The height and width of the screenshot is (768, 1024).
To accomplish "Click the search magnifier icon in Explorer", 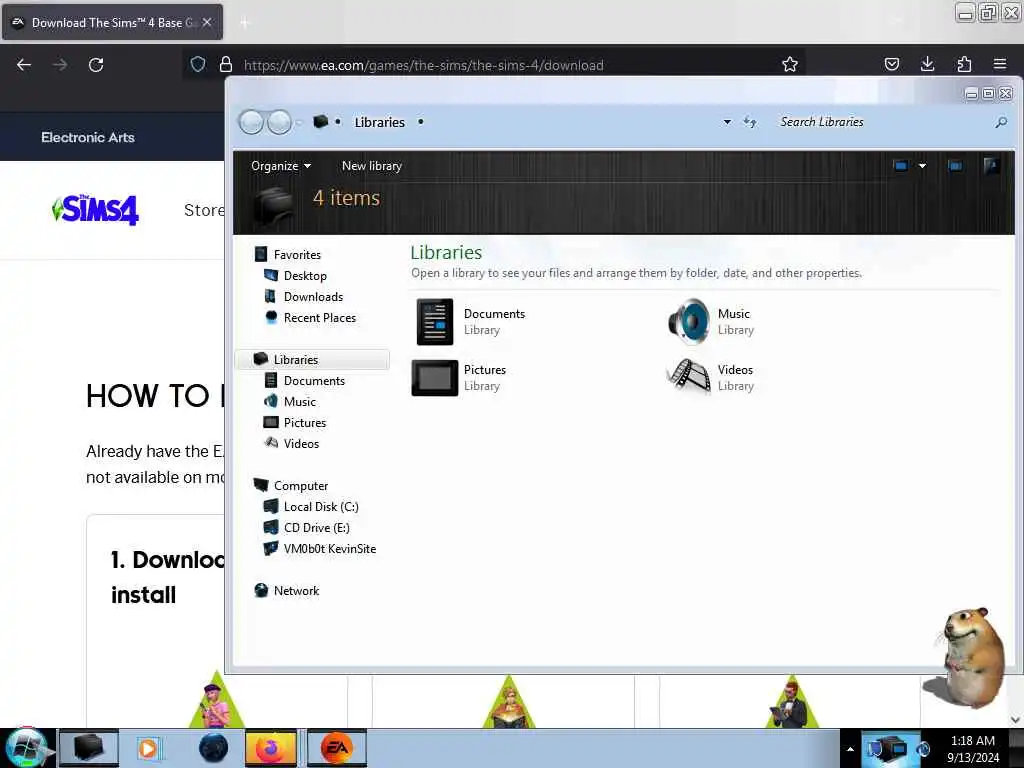I will [x=1001, y=122].
